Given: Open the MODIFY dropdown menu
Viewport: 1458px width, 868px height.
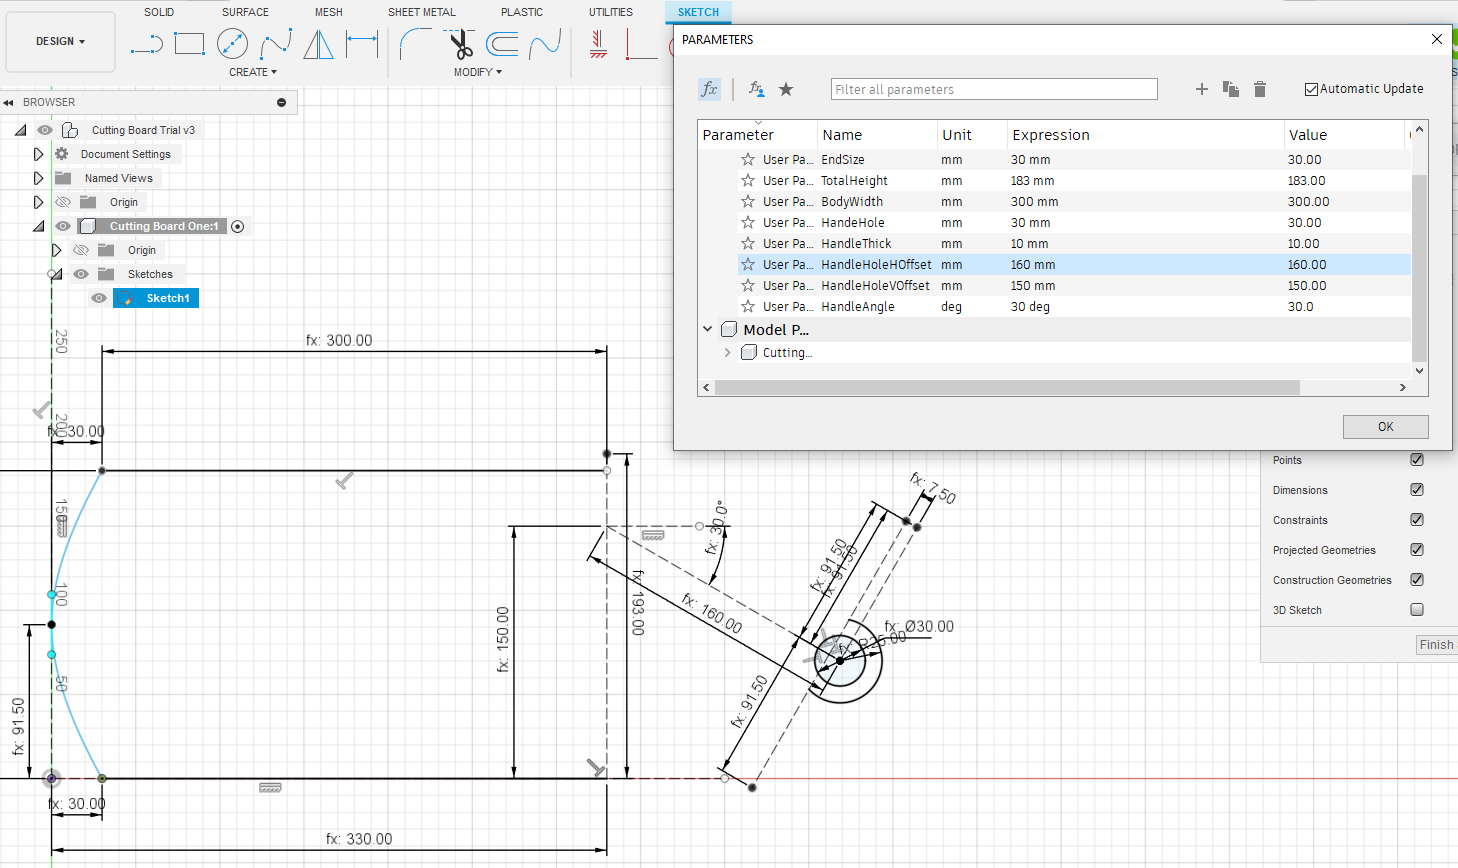Looking at the screenshot, I should pos(477,72).
